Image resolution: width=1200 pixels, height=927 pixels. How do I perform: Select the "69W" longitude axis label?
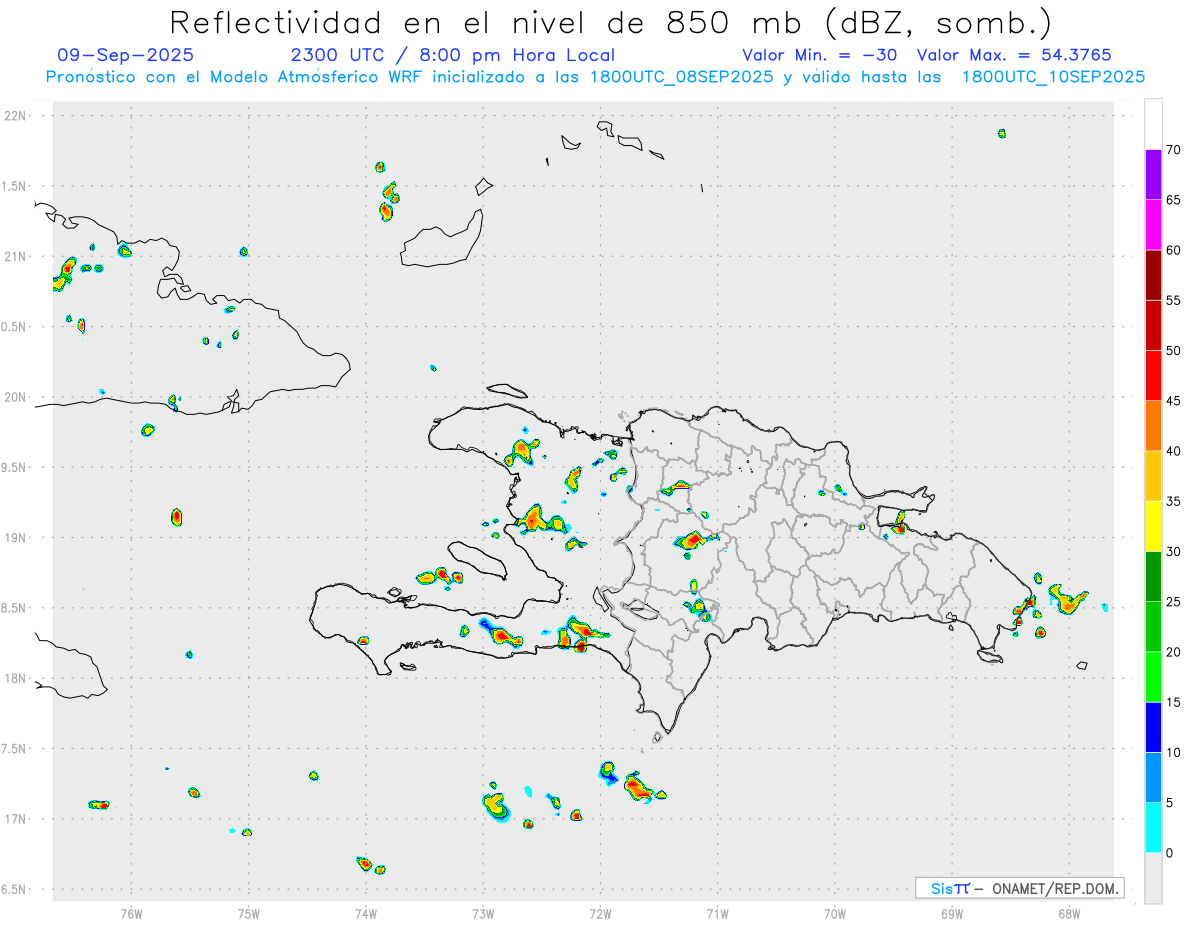pyautogui.click(x=952, y=913)
